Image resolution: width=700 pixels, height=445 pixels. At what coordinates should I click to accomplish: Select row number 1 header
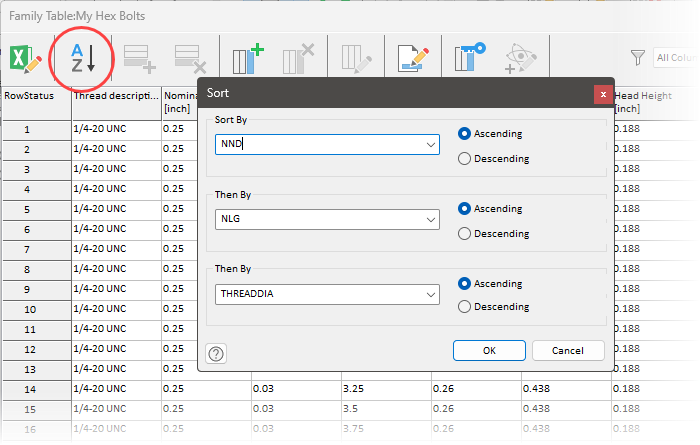coord(37,130)
